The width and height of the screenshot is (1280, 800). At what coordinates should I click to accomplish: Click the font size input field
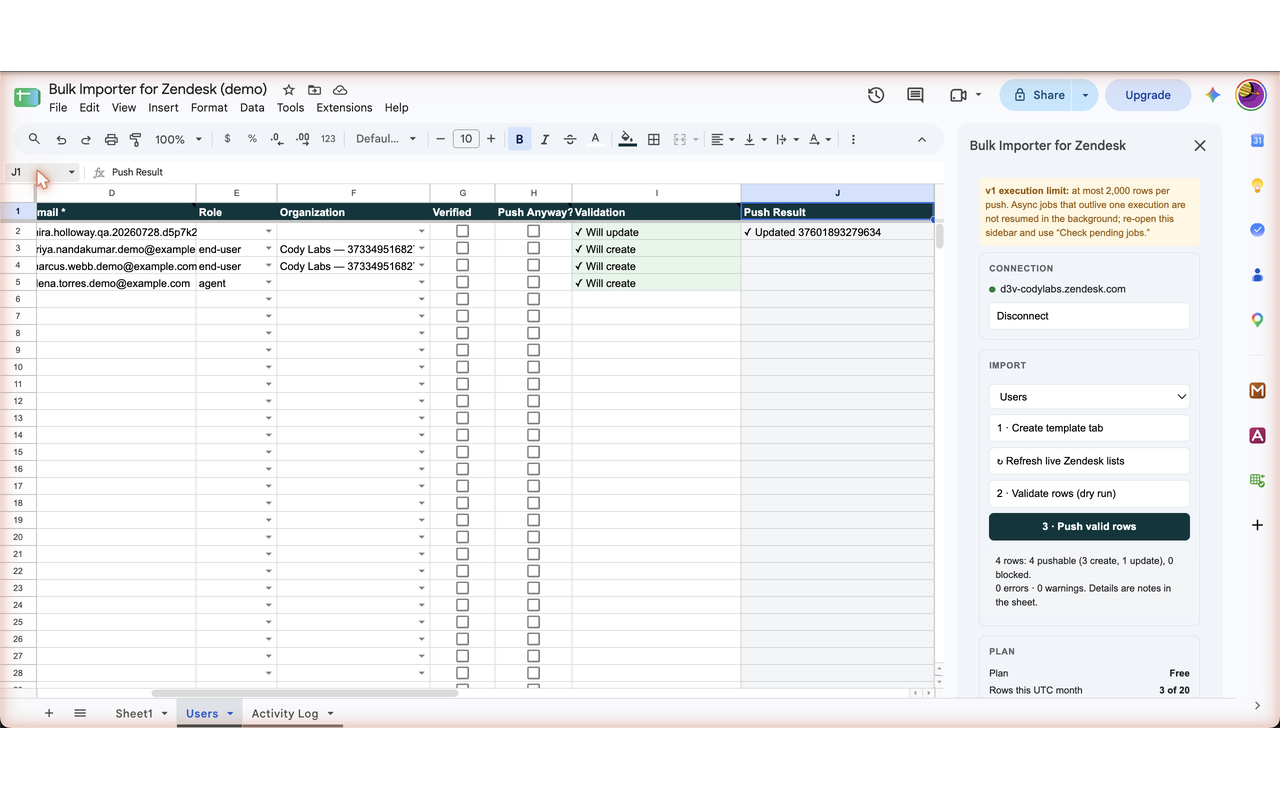tap(466, 139)
